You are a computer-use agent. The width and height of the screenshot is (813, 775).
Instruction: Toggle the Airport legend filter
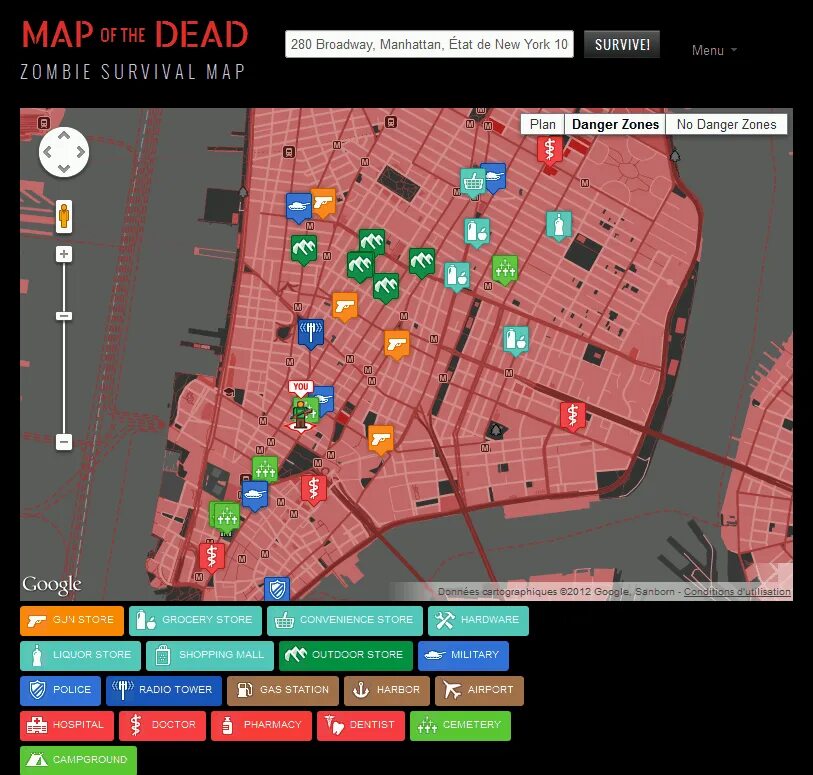coord(479,691)
